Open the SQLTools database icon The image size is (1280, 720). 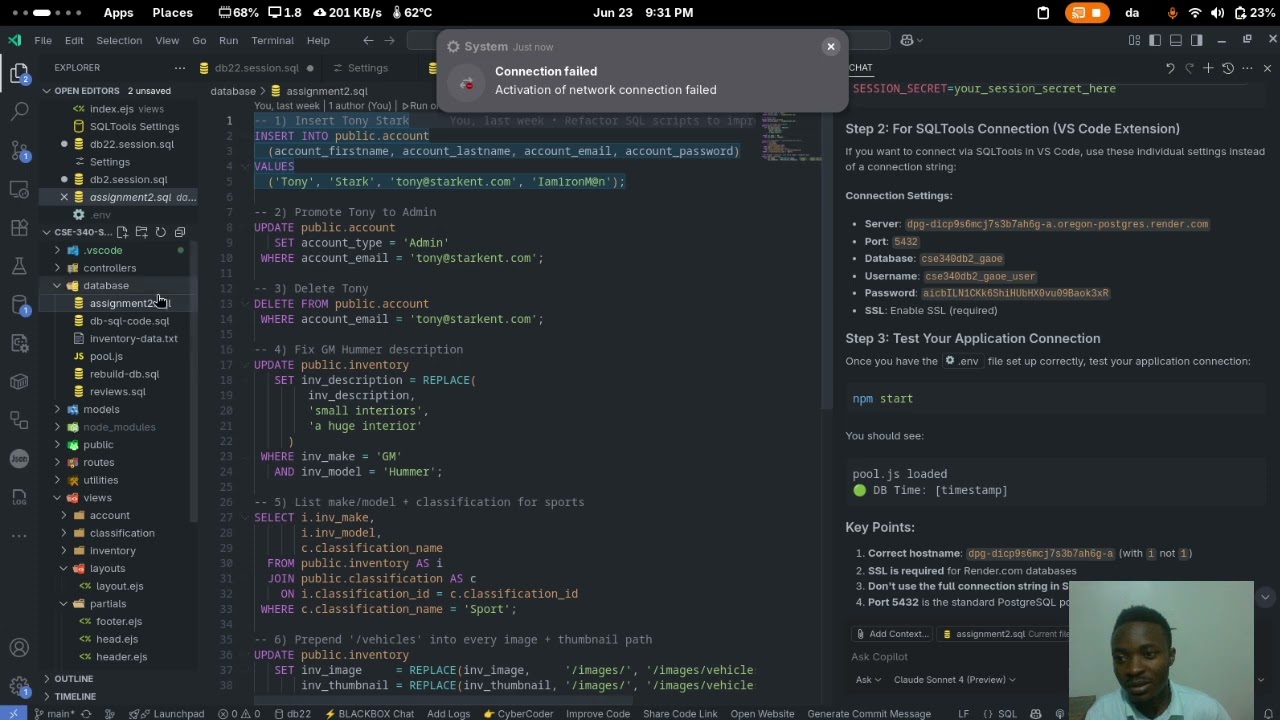coord(19,304)
